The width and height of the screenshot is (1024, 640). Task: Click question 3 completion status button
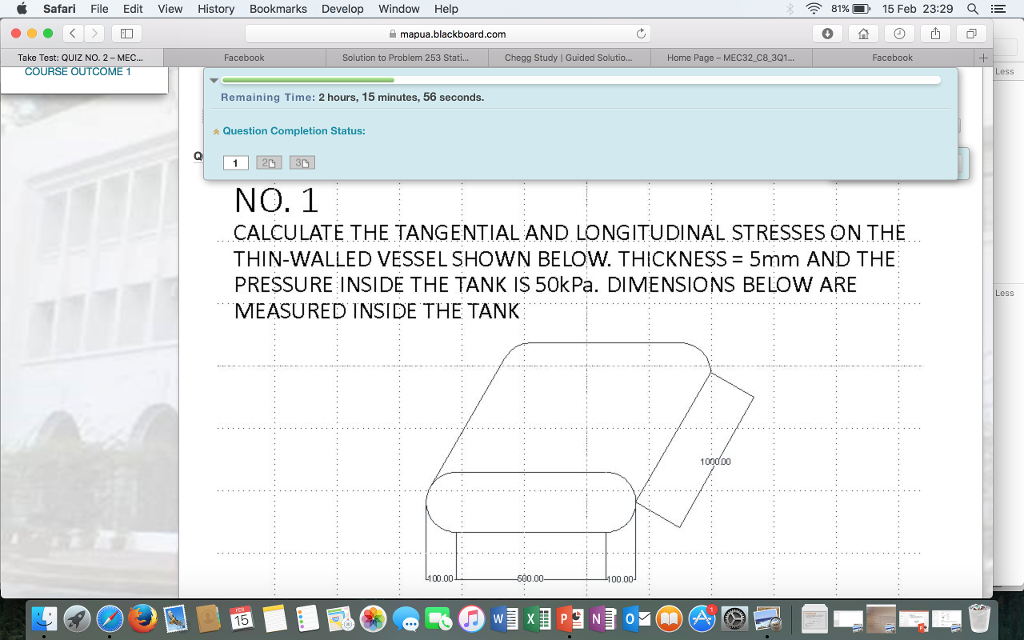(302, 162)
